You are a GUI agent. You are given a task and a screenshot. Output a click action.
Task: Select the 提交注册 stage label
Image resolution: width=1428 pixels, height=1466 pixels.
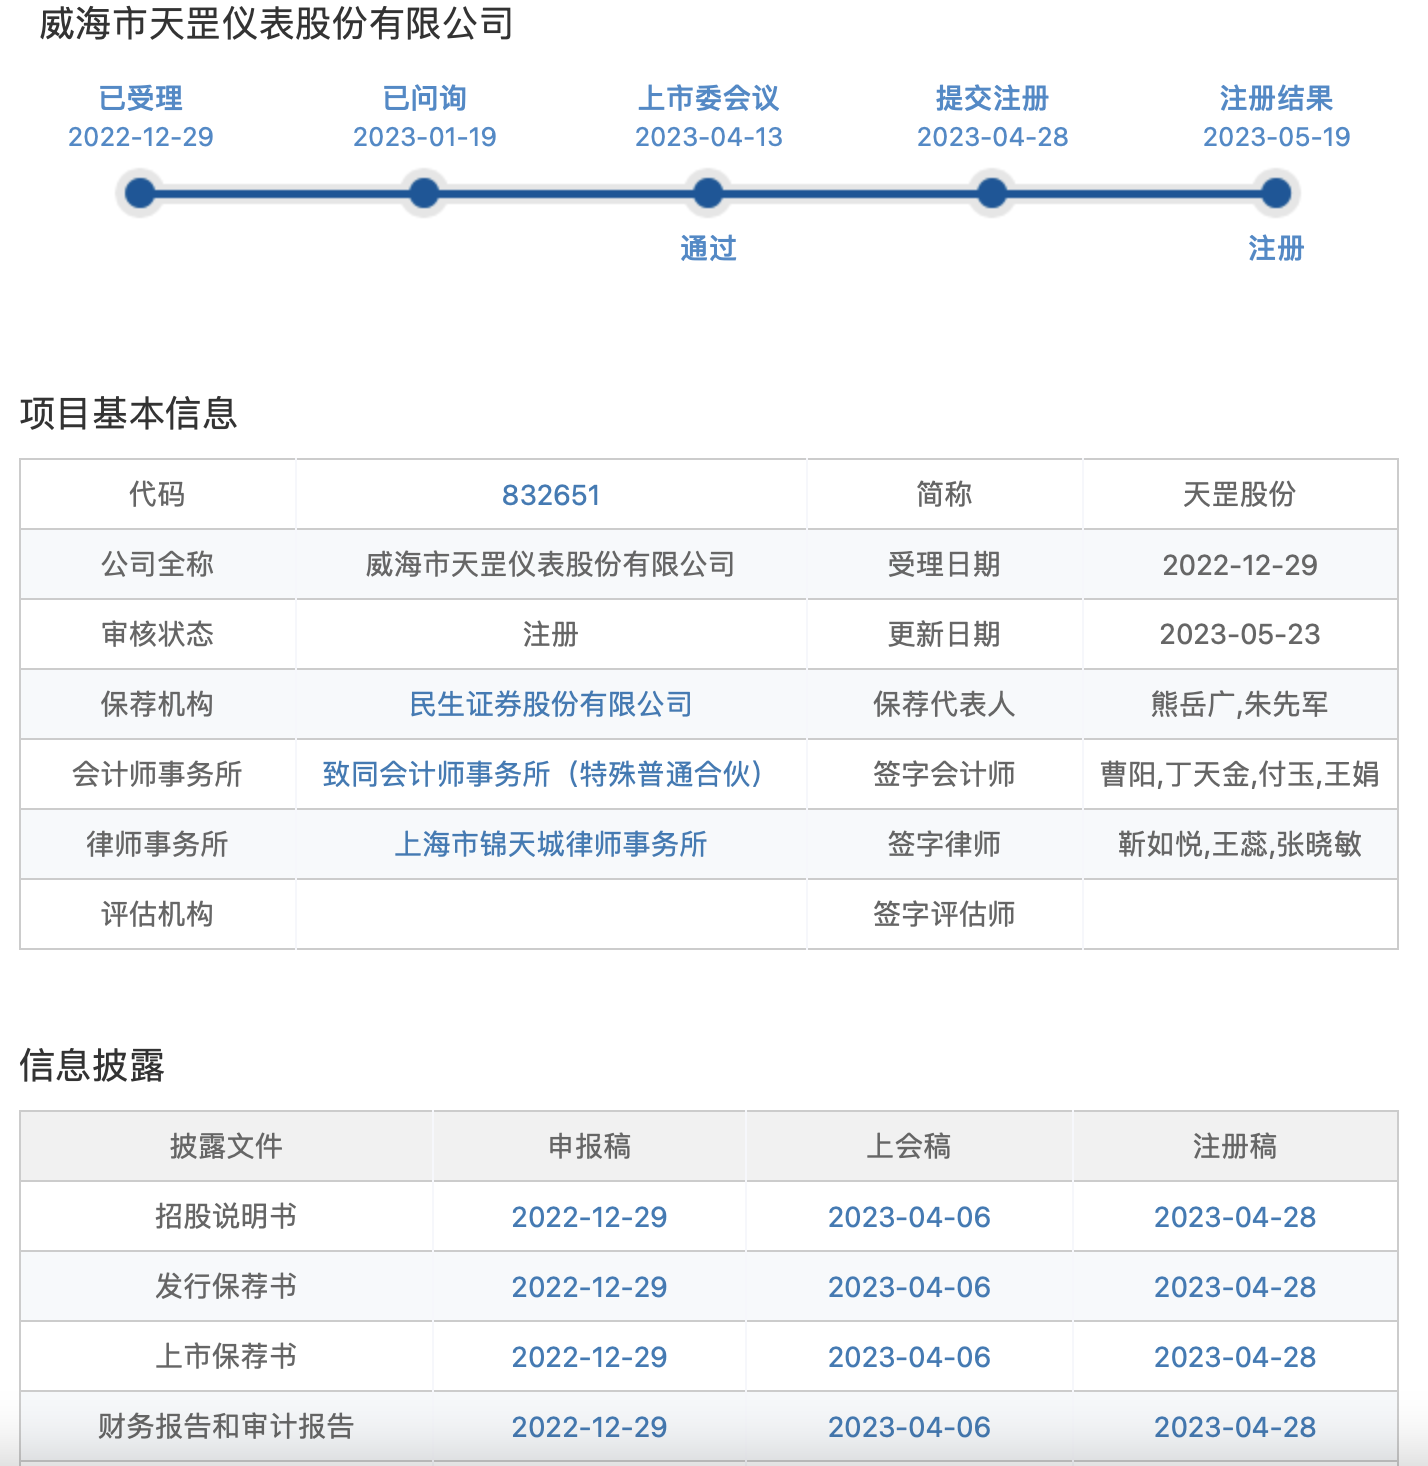[992, 98]
